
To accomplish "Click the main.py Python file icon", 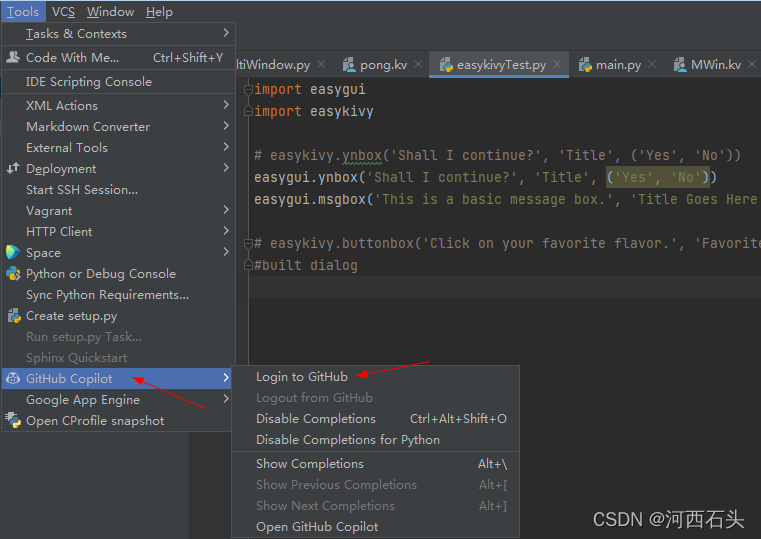I will coord(585,65).
